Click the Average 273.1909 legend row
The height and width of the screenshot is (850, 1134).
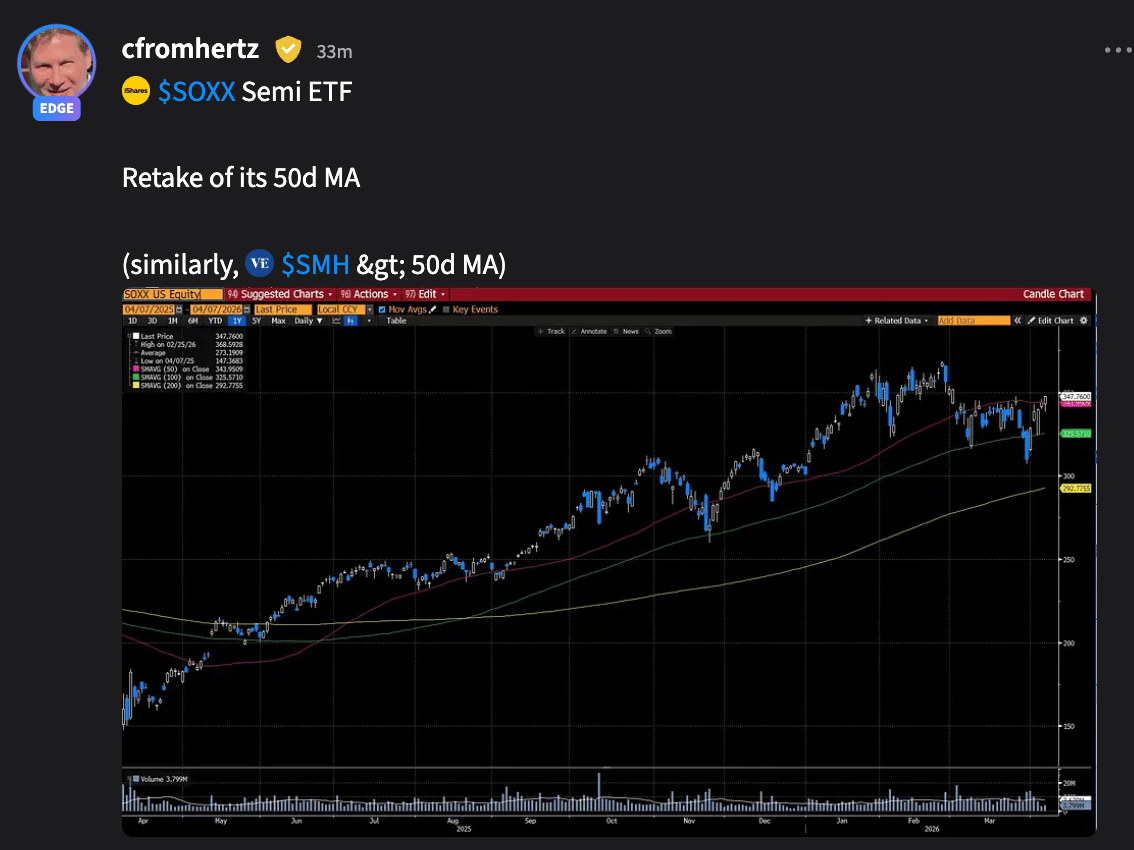pyautogui.click(x=188, y=353)
